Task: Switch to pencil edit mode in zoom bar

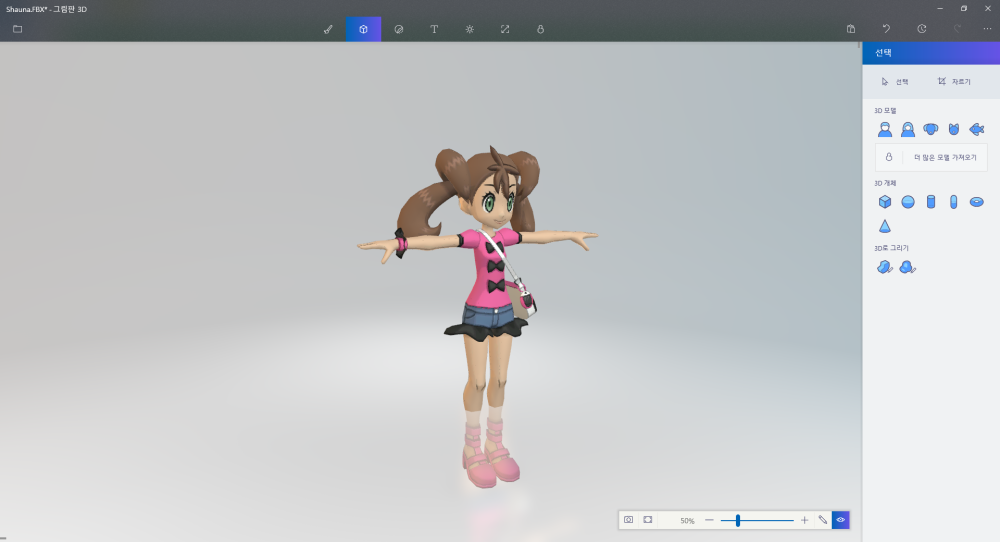Action: [823, 520]
